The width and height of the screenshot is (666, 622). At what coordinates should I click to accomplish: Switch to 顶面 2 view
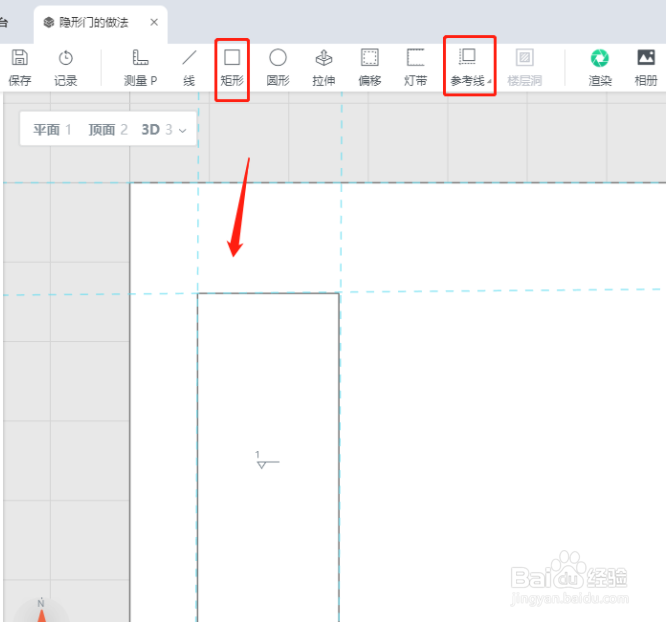[108, 129]
